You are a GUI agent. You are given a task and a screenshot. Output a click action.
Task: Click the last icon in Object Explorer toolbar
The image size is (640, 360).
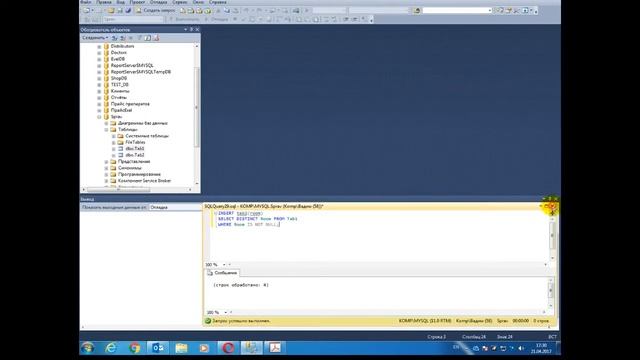(156, 38)
